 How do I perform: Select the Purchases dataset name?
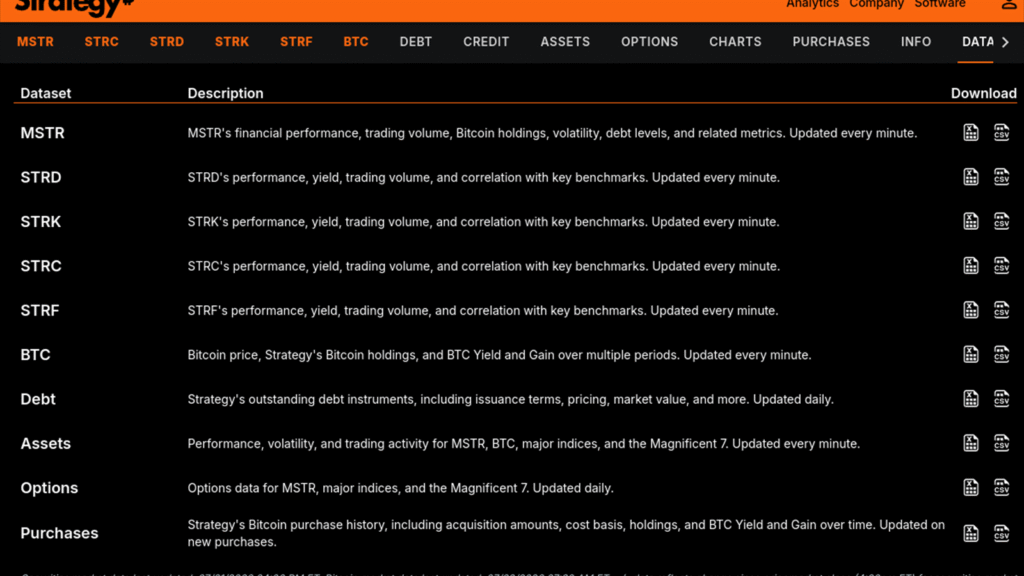tap(59, 533)
